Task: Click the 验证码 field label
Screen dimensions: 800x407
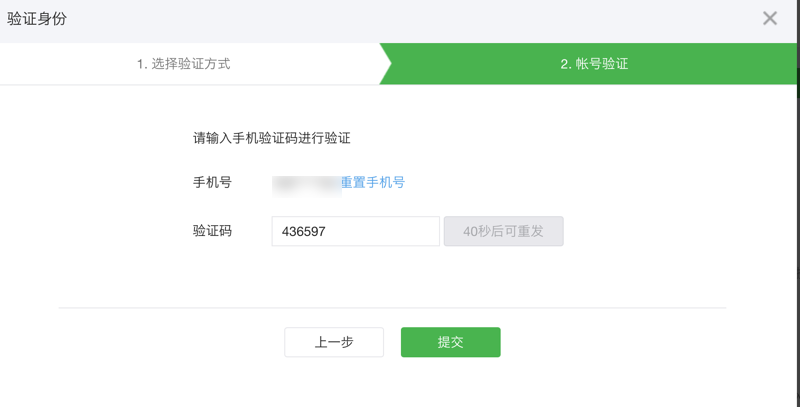Action: [212, 231]
